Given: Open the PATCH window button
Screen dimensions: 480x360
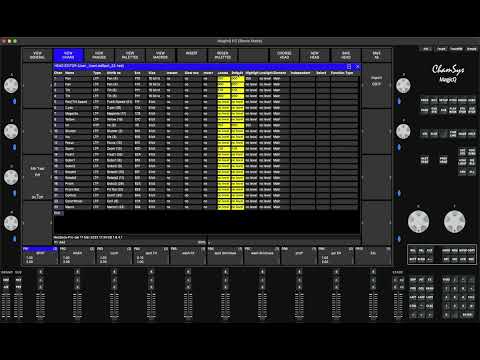Looking at the screenshot, I should (453, 100).
